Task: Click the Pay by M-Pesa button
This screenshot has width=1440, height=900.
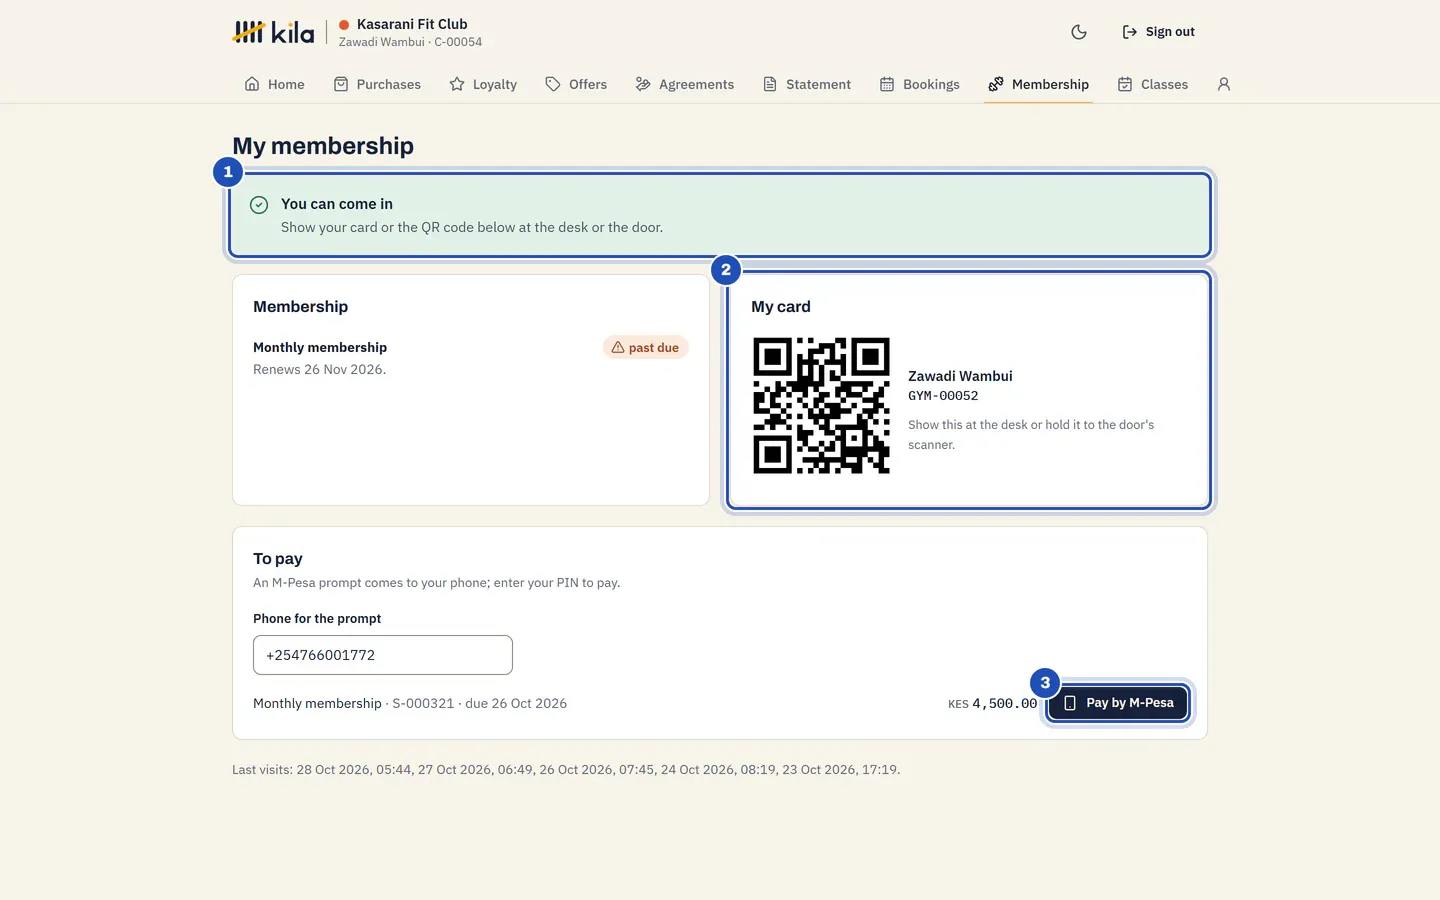Action: coord(1118,703)
